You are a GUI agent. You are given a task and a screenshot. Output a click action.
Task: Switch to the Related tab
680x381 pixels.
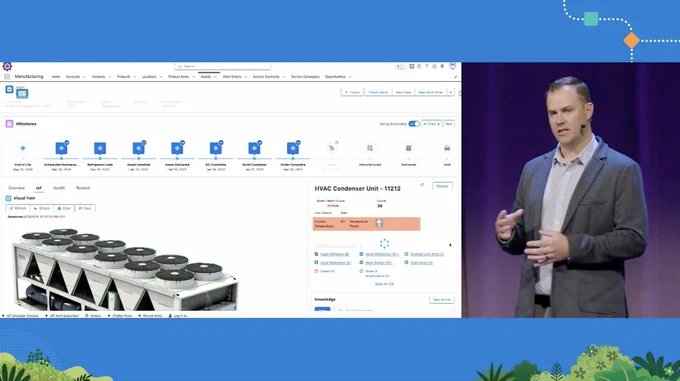pos(83,188)
